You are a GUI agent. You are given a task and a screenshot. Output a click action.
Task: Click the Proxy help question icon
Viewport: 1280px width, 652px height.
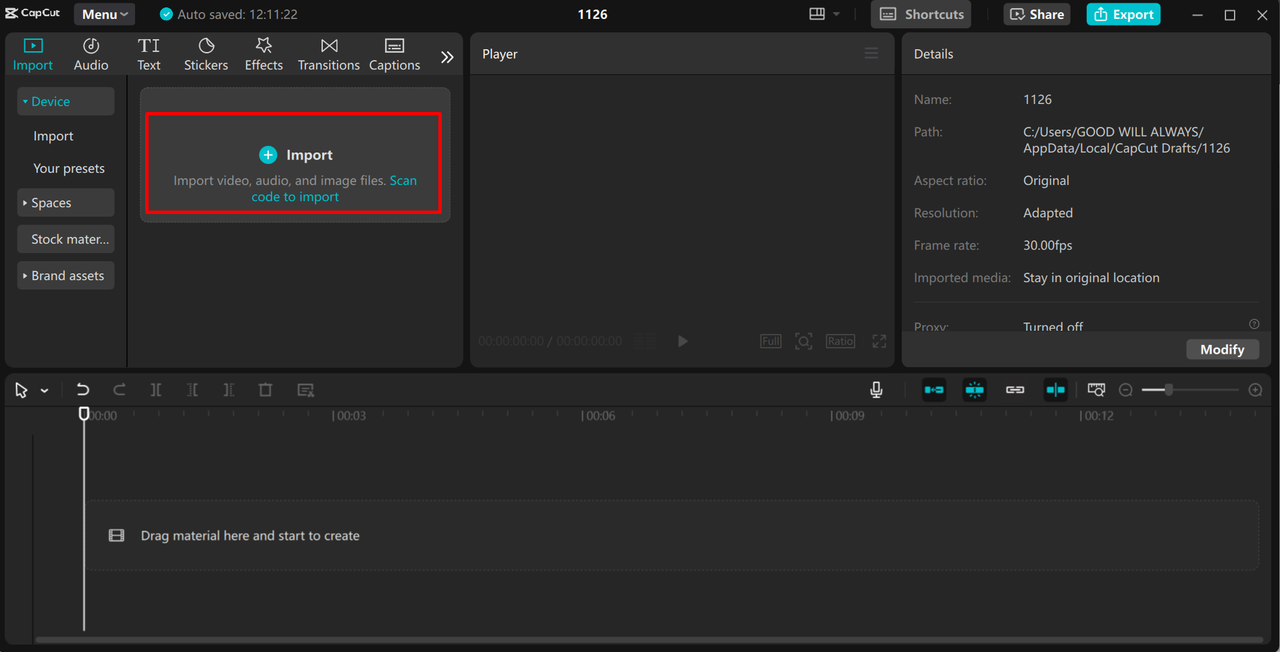(x=1254, y=324)
